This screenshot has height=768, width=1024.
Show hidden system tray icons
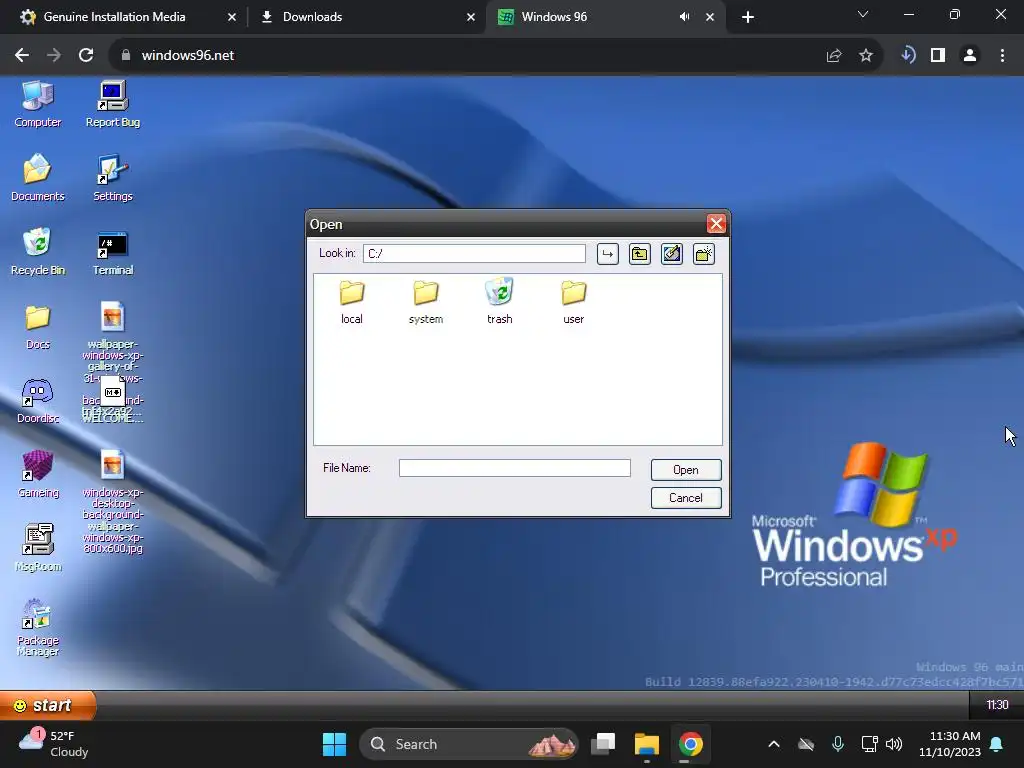[774, 744]
